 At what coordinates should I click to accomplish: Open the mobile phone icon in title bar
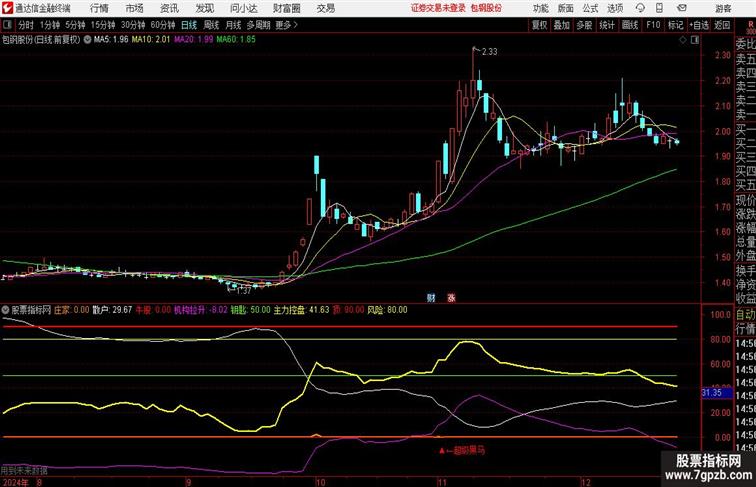click(x=659, y=8)
